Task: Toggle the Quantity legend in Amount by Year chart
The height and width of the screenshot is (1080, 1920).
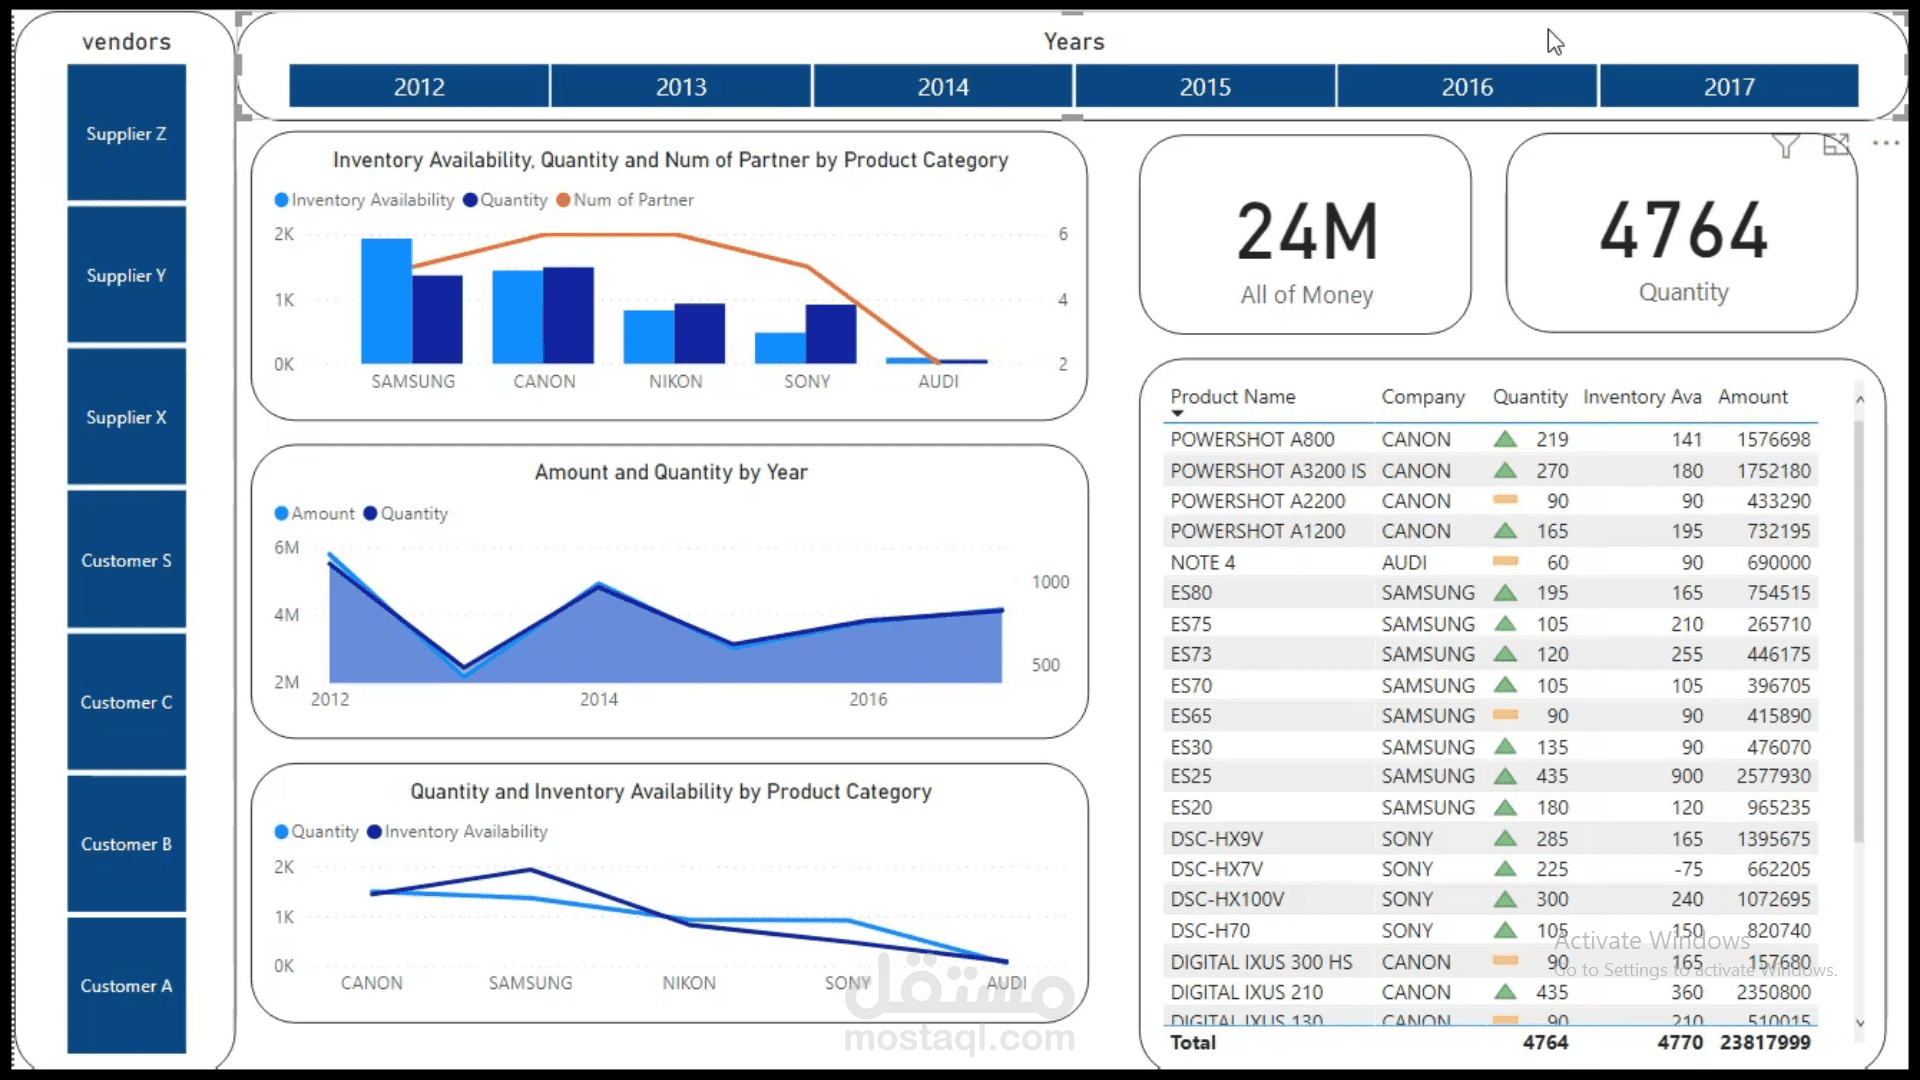Action: (404, 513)
